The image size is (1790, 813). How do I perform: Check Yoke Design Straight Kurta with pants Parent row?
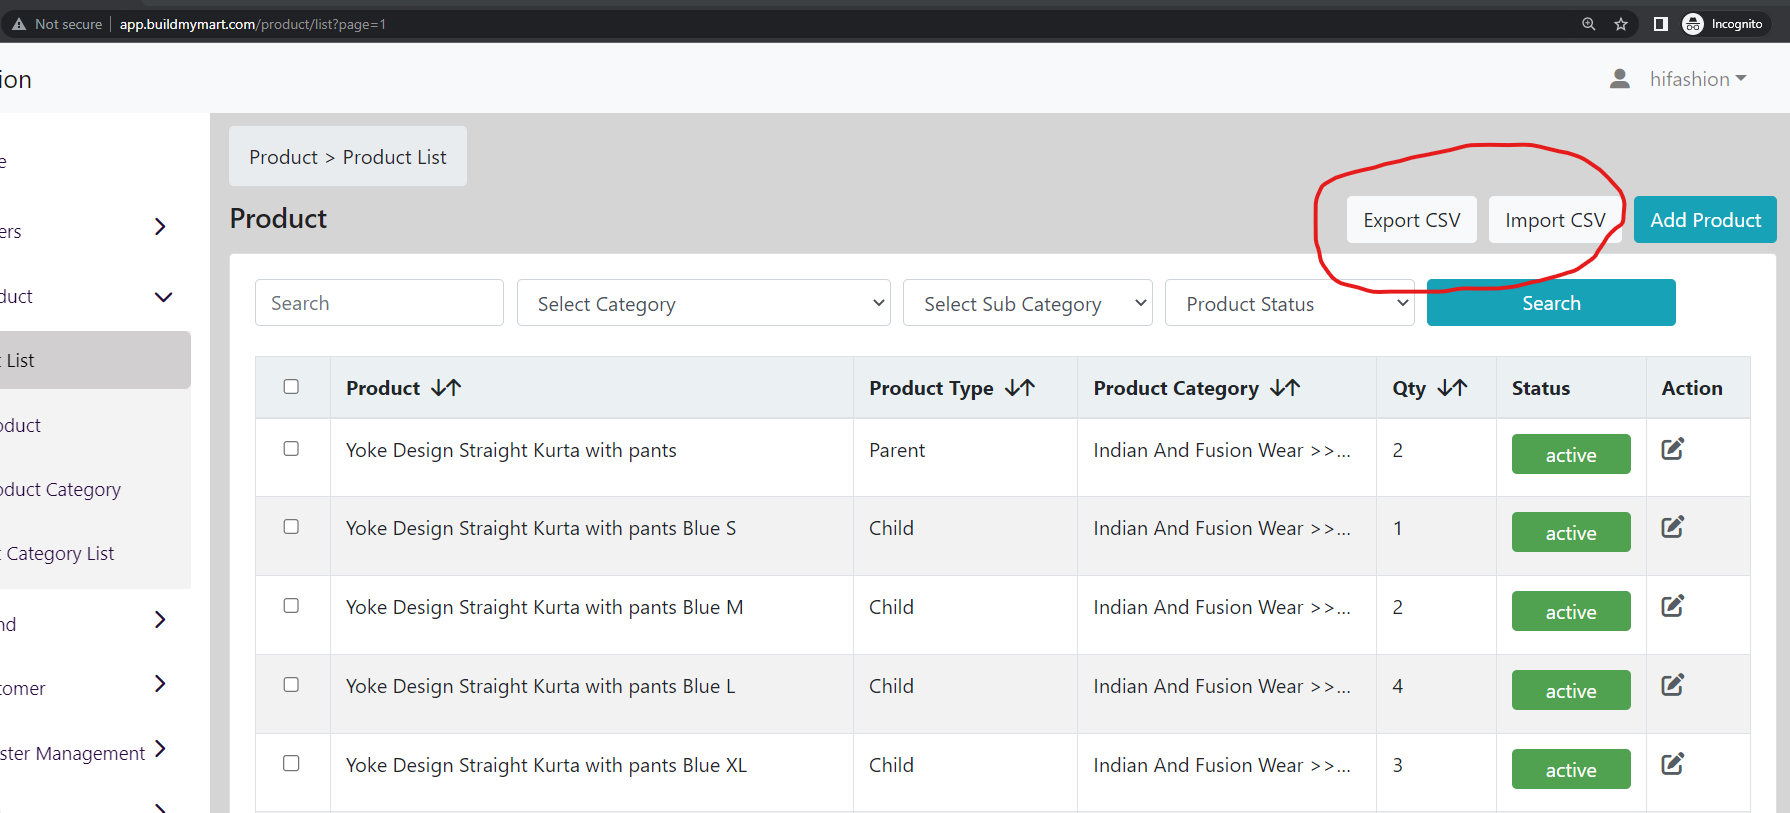click(x=291, y=448)
